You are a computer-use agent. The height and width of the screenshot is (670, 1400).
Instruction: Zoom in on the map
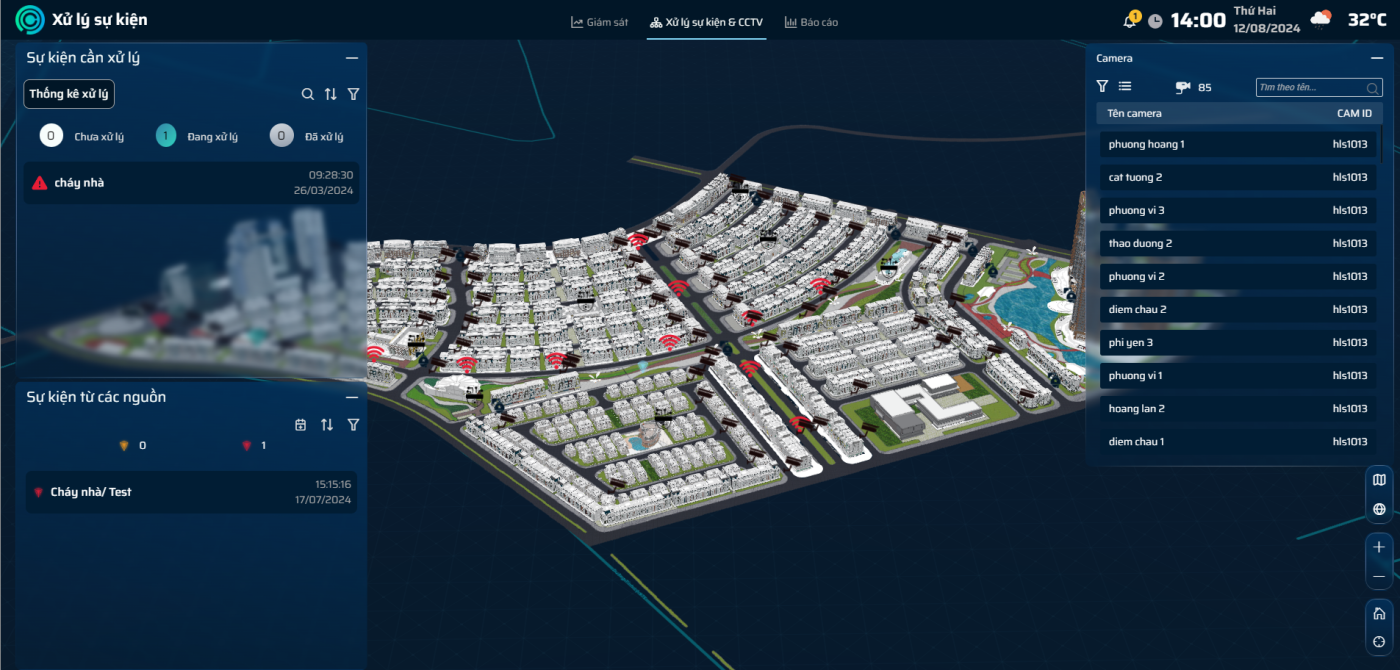[1379, 547]
